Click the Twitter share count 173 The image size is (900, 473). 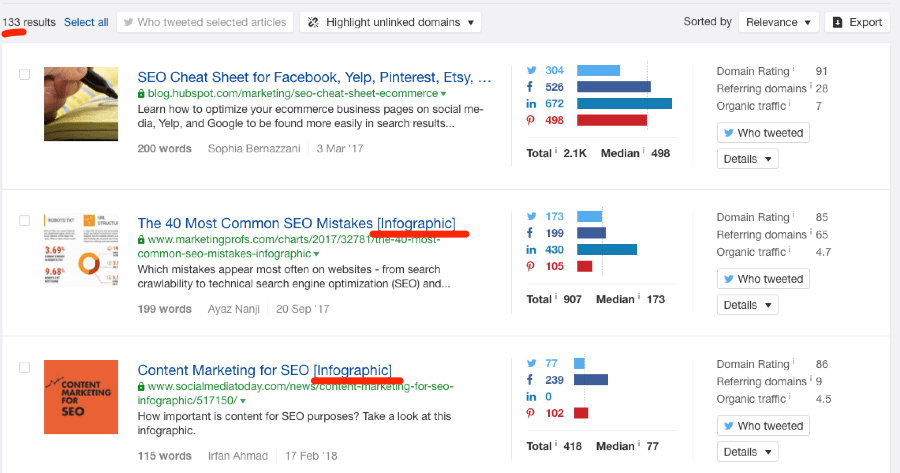click(554, 216)
